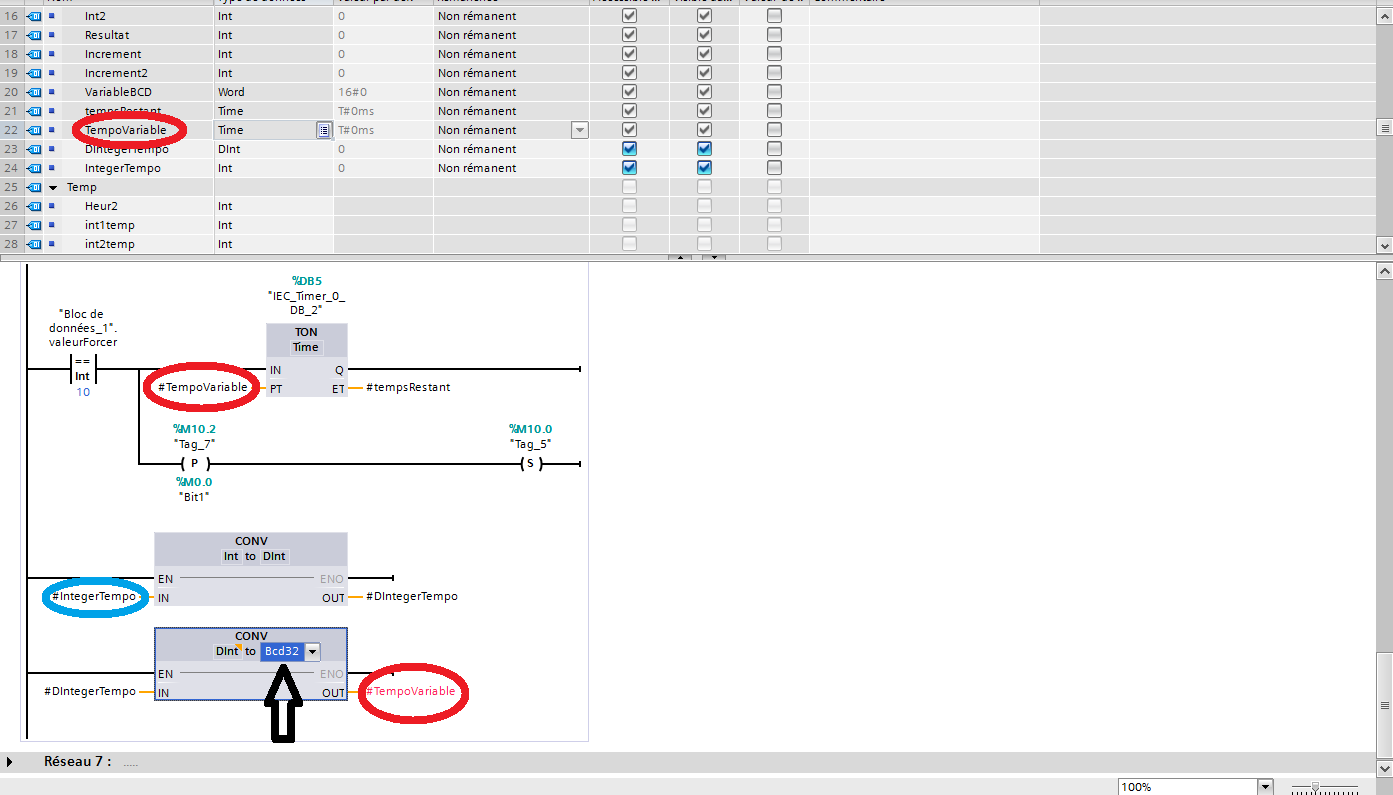Click the tag icon in the int2temp row
The width and height of the screenshot is (1393, 795).
[x=33, y=244]
